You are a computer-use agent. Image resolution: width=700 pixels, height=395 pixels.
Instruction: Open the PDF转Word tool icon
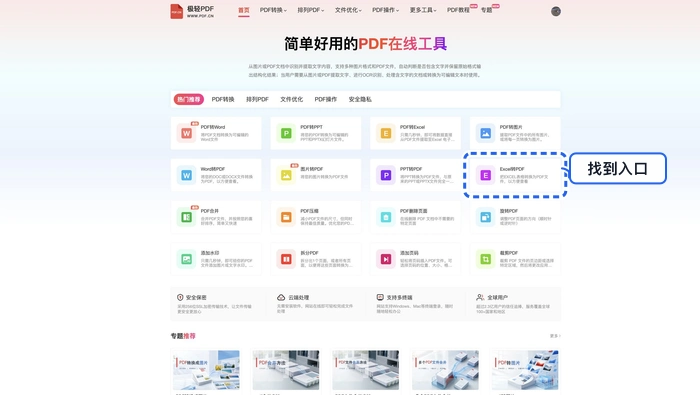(x=187, y=133)
